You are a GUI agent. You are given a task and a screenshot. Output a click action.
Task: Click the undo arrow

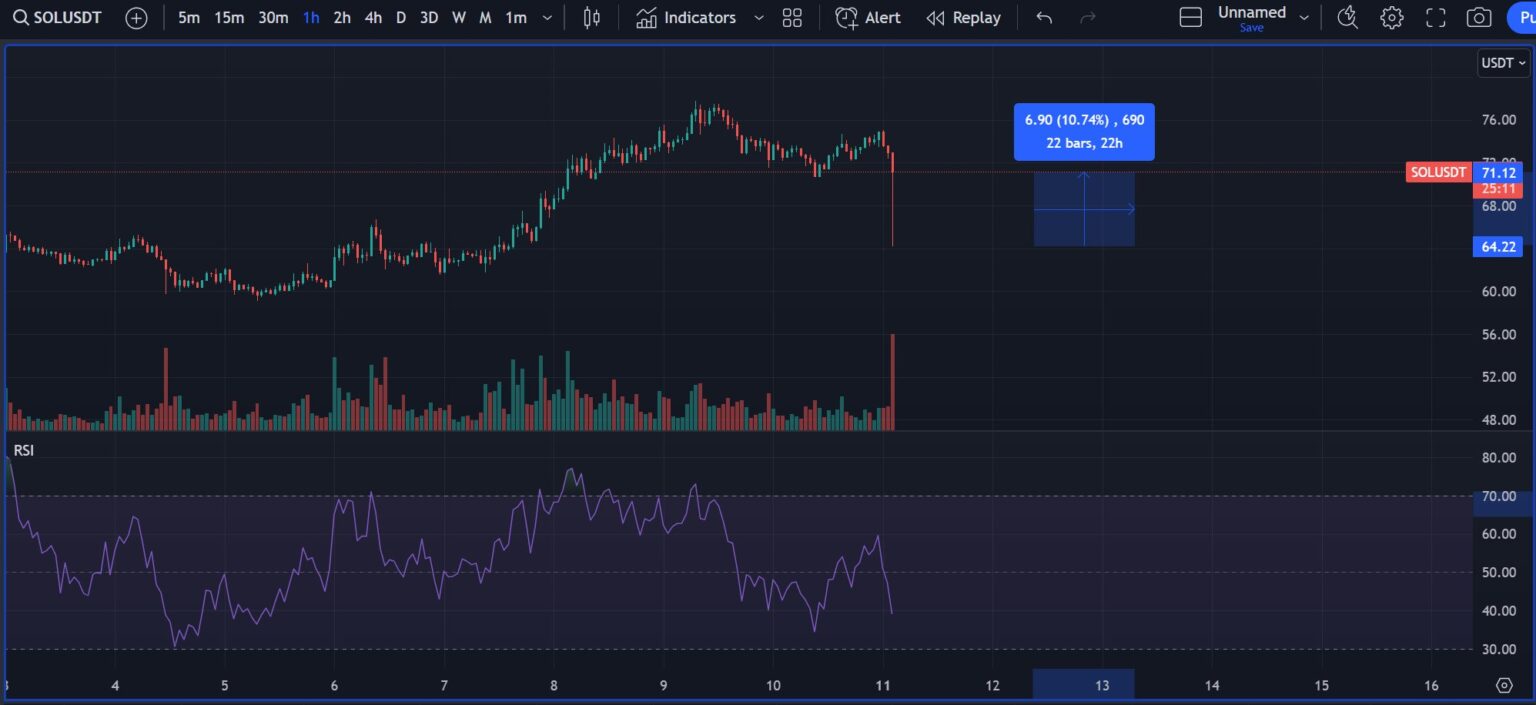1044,18
